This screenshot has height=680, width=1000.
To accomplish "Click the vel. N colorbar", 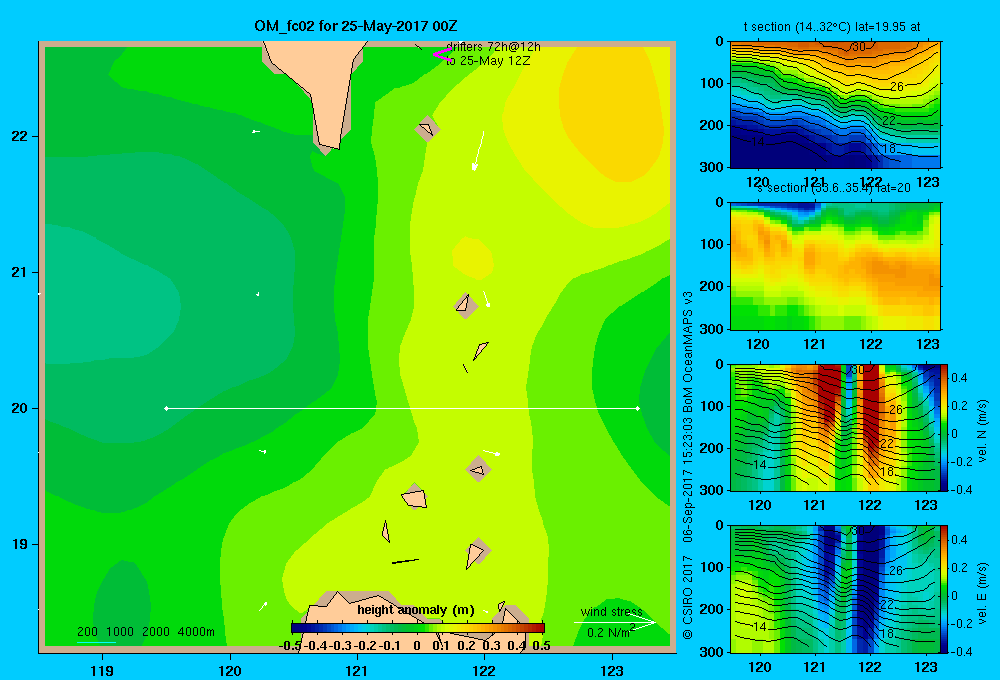I will coord(944,427).
